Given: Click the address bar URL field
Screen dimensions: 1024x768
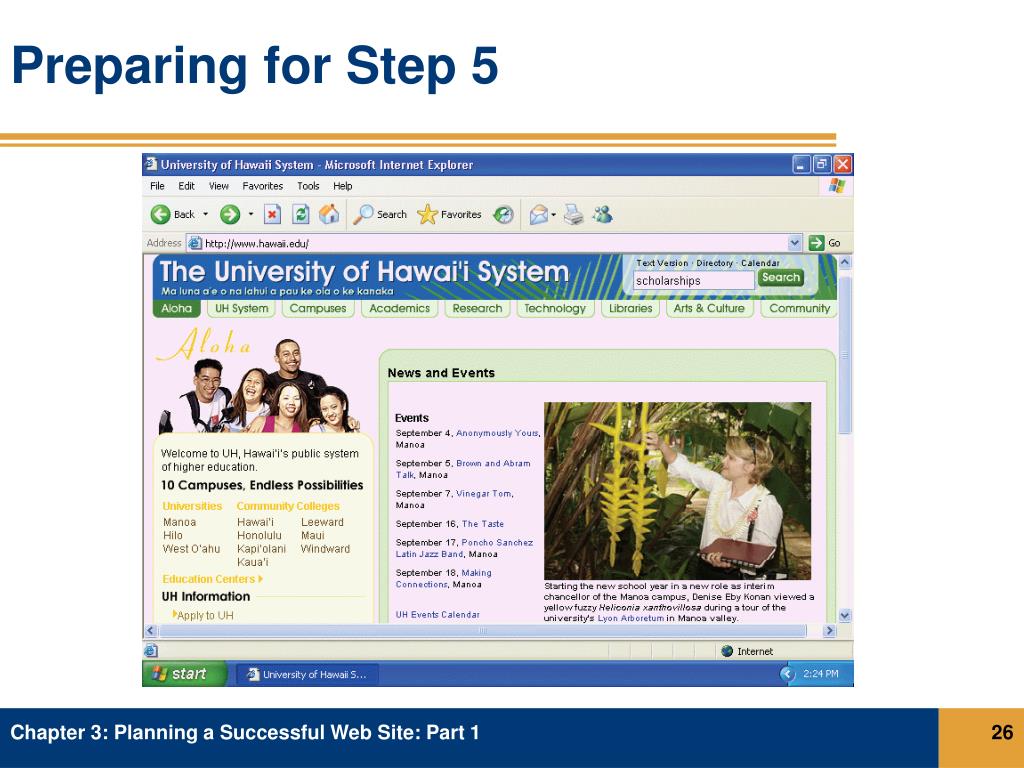Looking at the screenshot, I should [495, 244].
